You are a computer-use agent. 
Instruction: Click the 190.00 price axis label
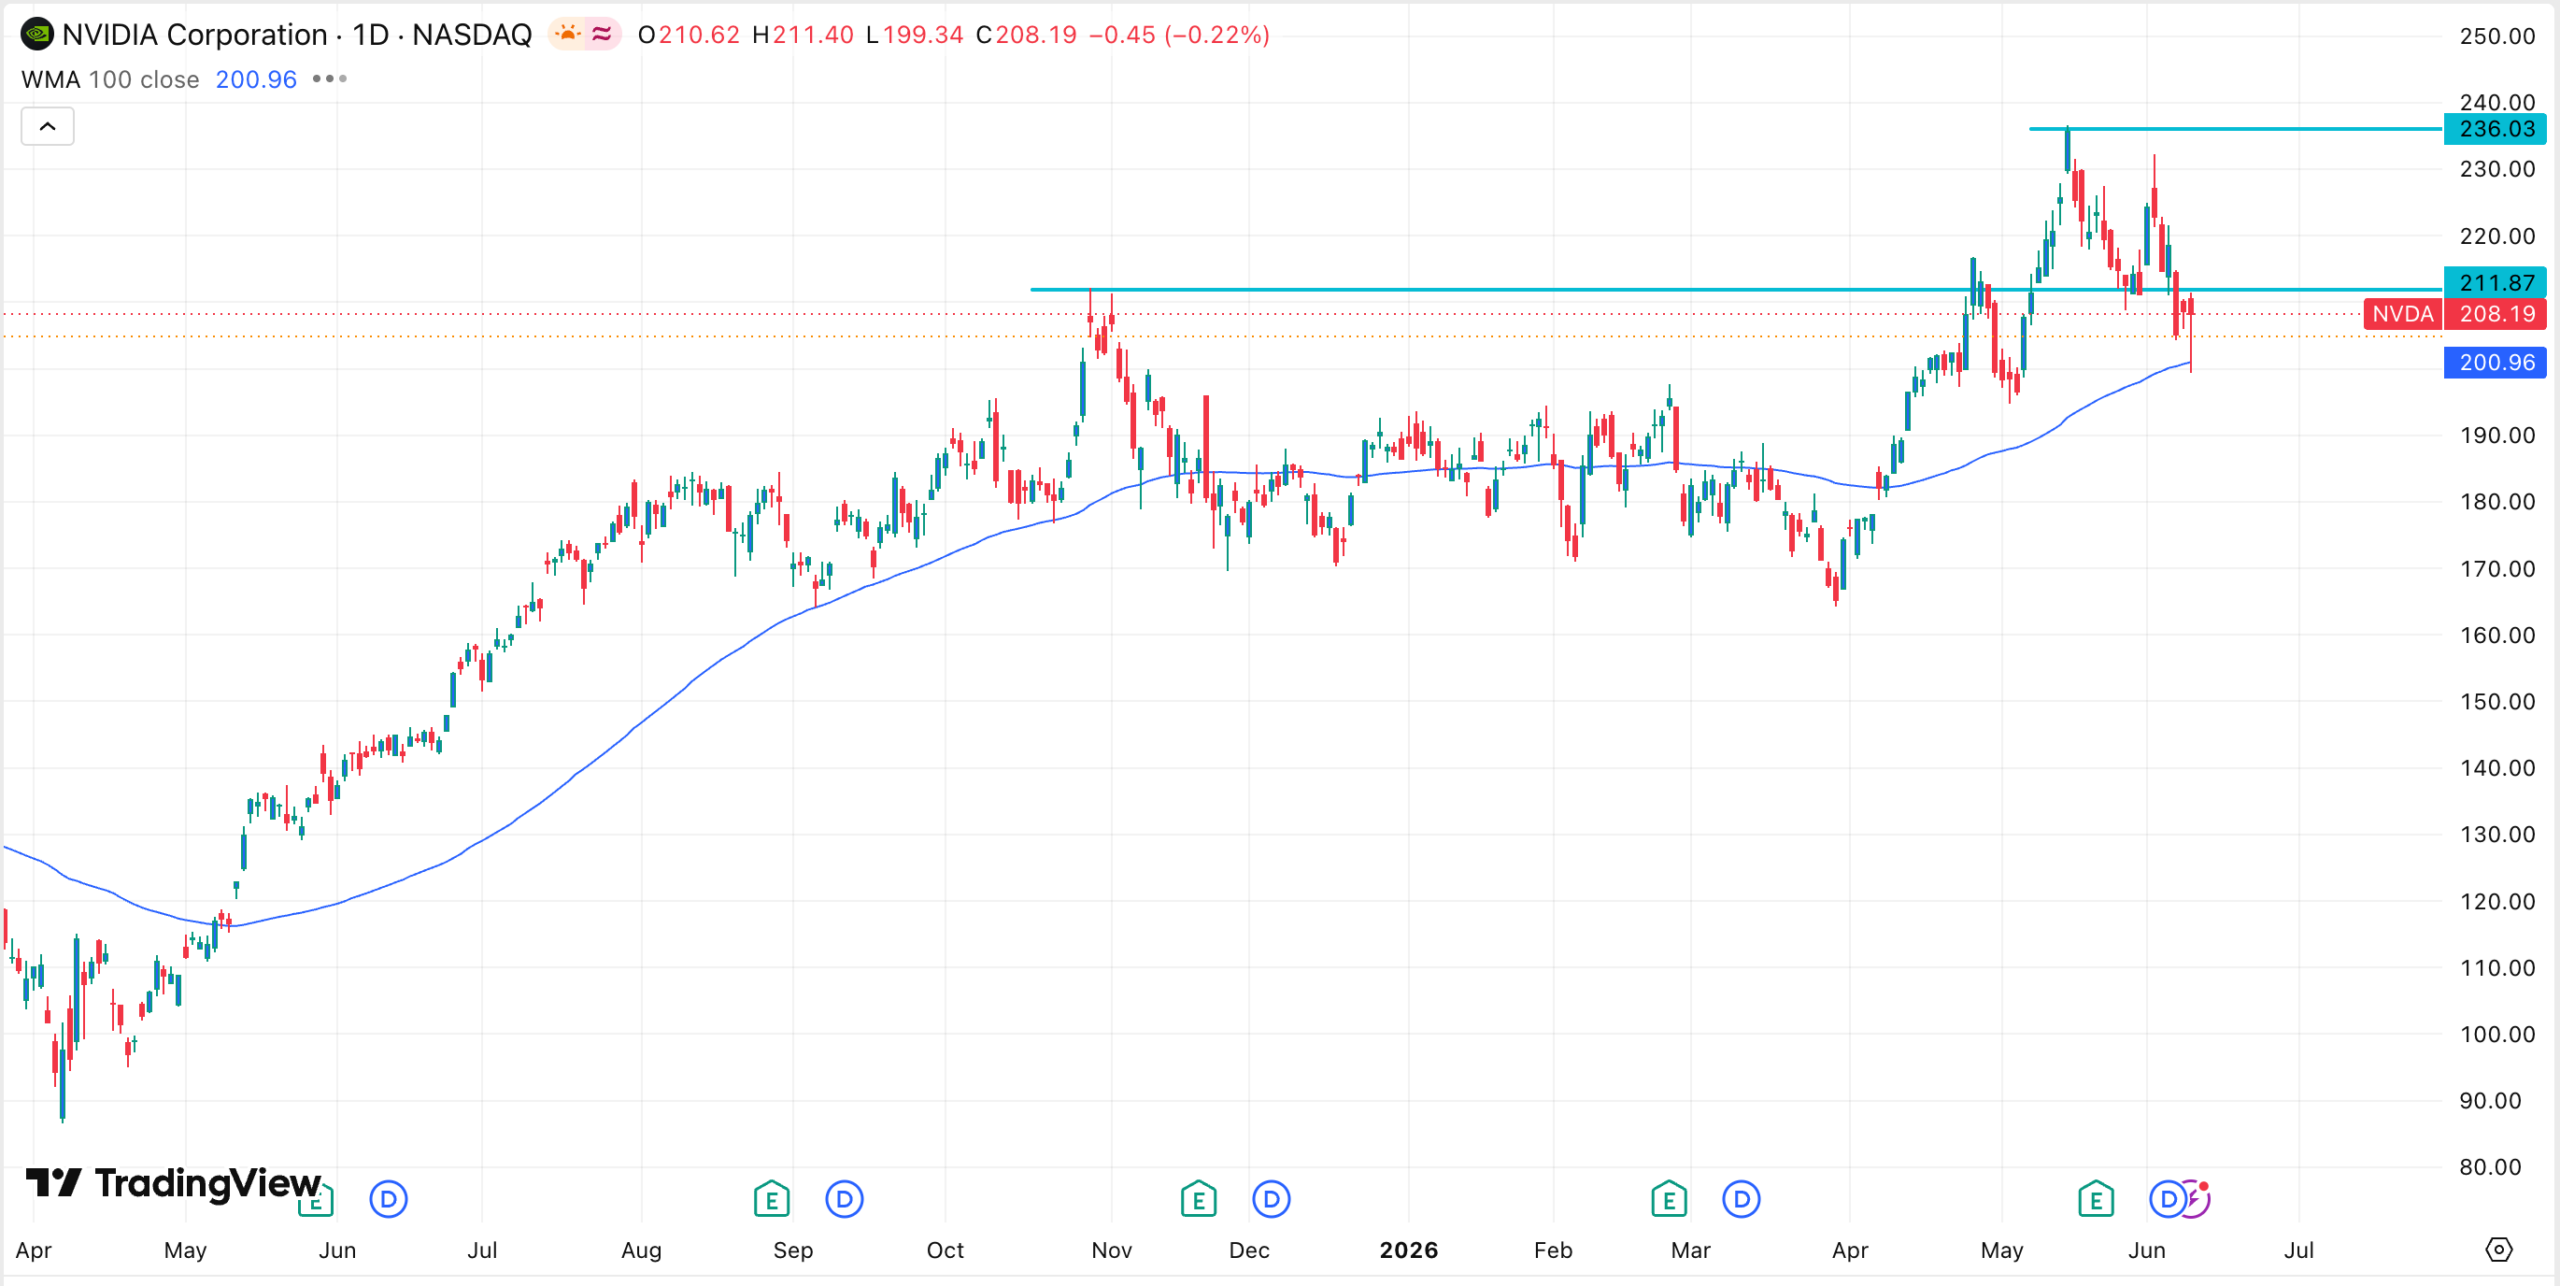pyautogui.click(x=2497, y=435)
